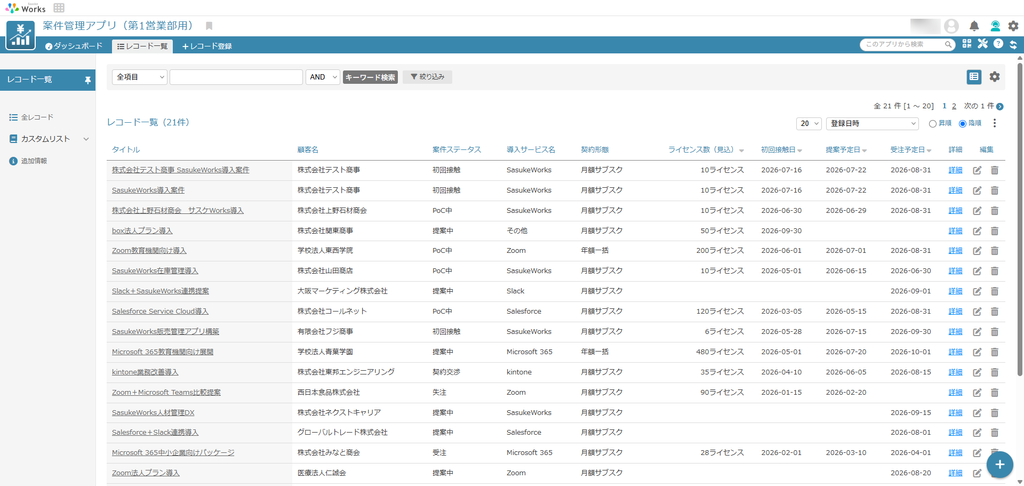Open list settings gear icon
Image resolution: width=1024 pixels, height=486 pixels.
pos(994,77)
